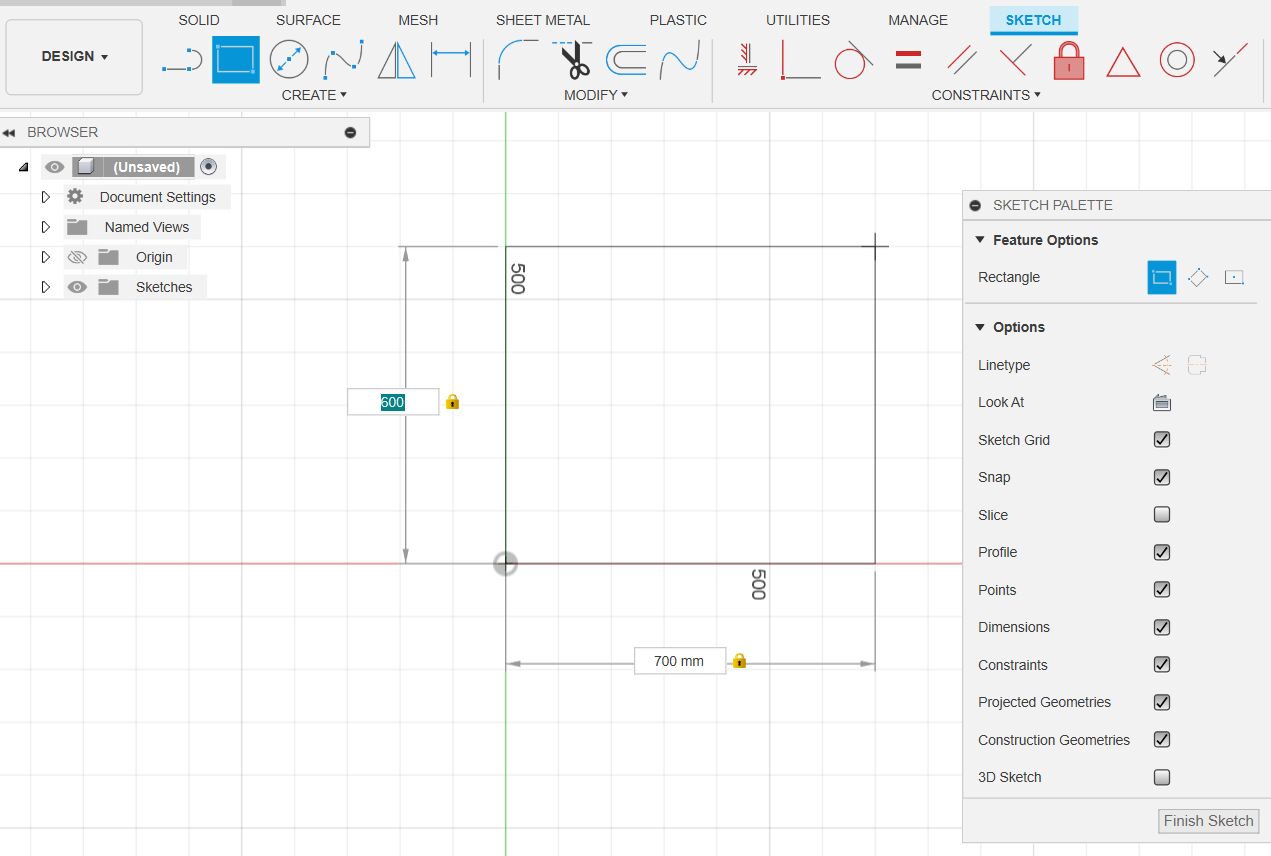Show the hidden Origin folder
This screenshot has width=1271, height=856.
click(x=77, y=257)
